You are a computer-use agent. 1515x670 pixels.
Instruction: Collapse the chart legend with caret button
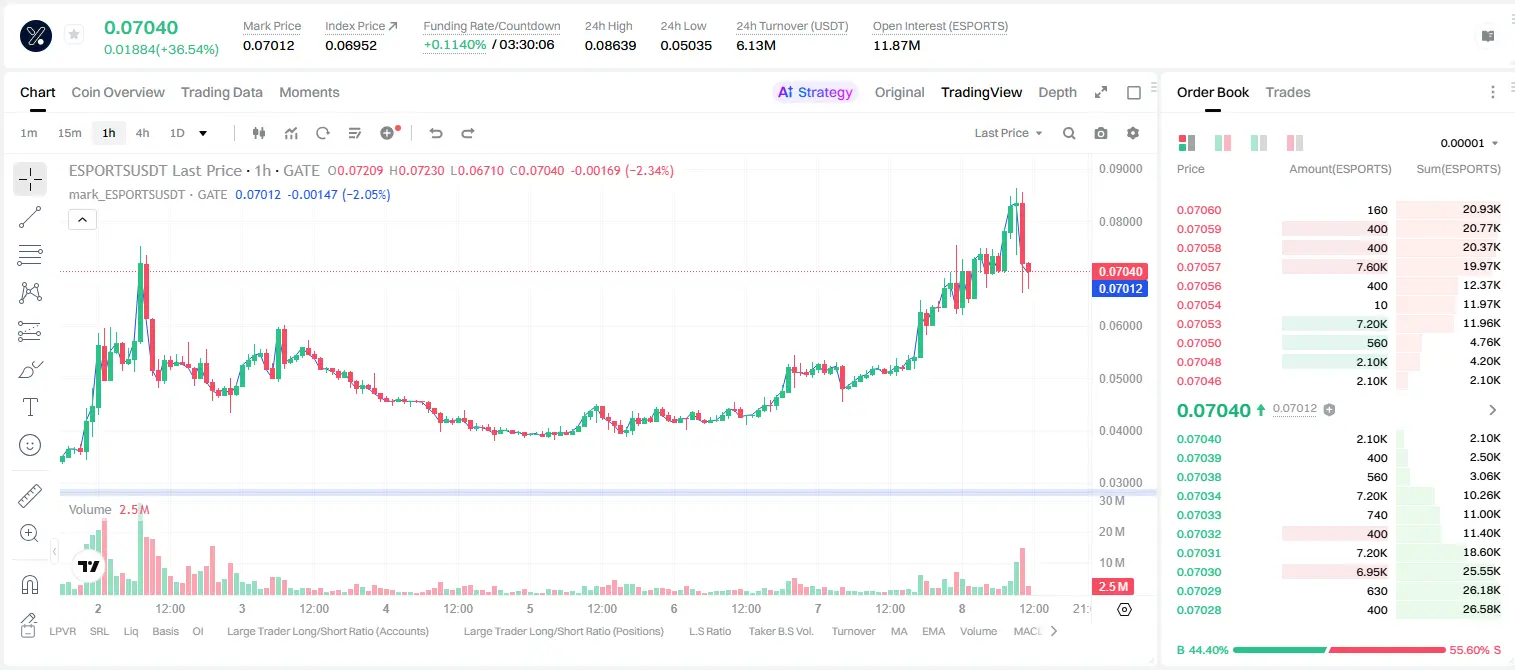coord(83,220)
